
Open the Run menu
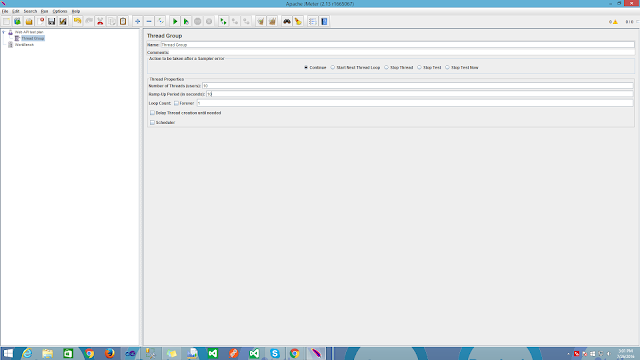(x=44, y=11)
